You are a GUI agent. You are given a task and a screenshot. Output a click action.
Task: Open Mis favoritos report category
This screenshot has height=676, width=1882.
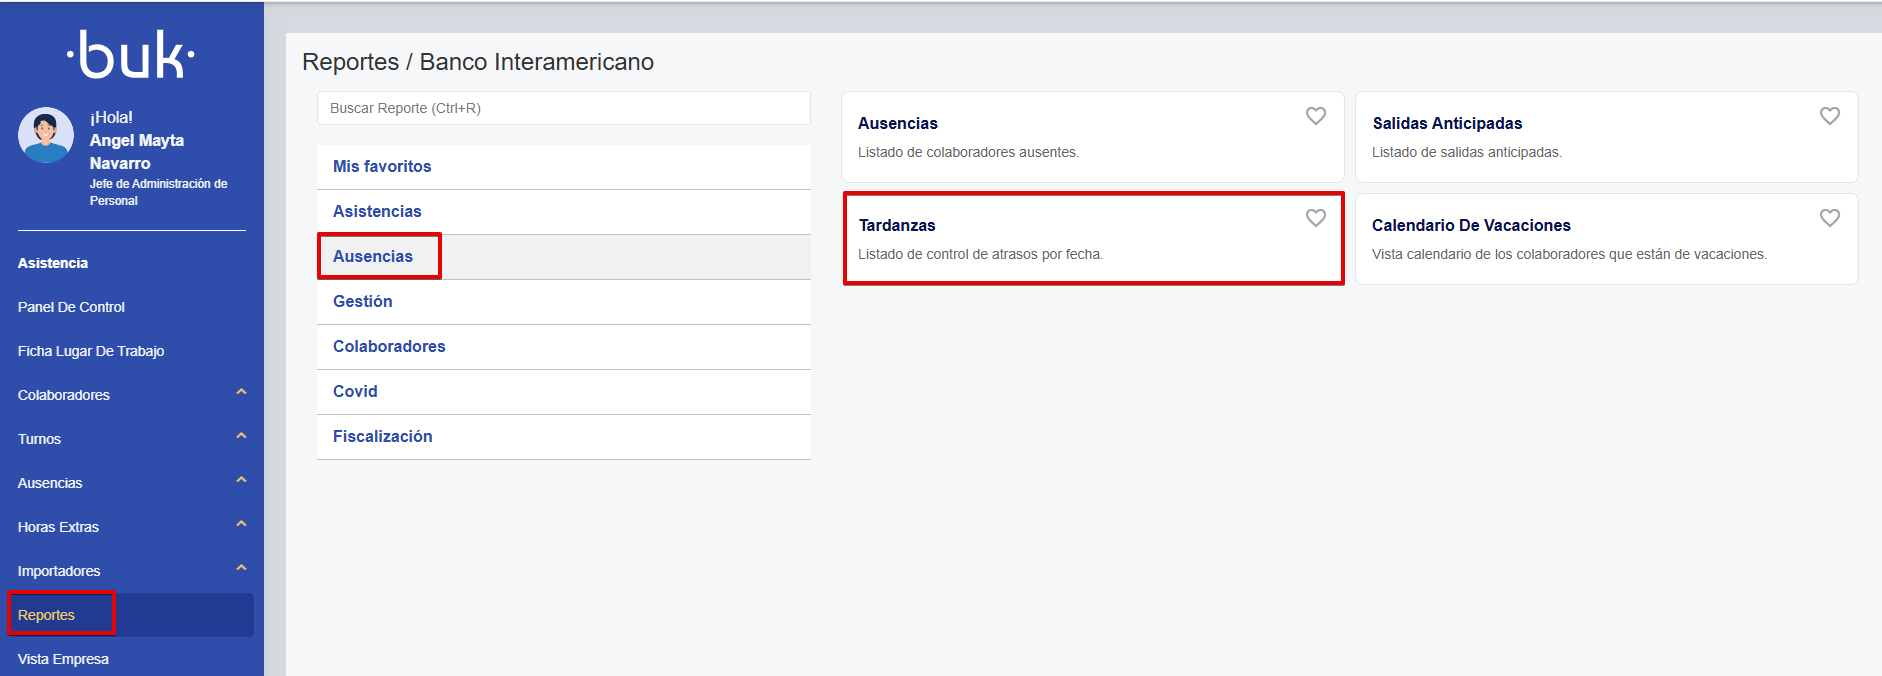pos(382,167)
